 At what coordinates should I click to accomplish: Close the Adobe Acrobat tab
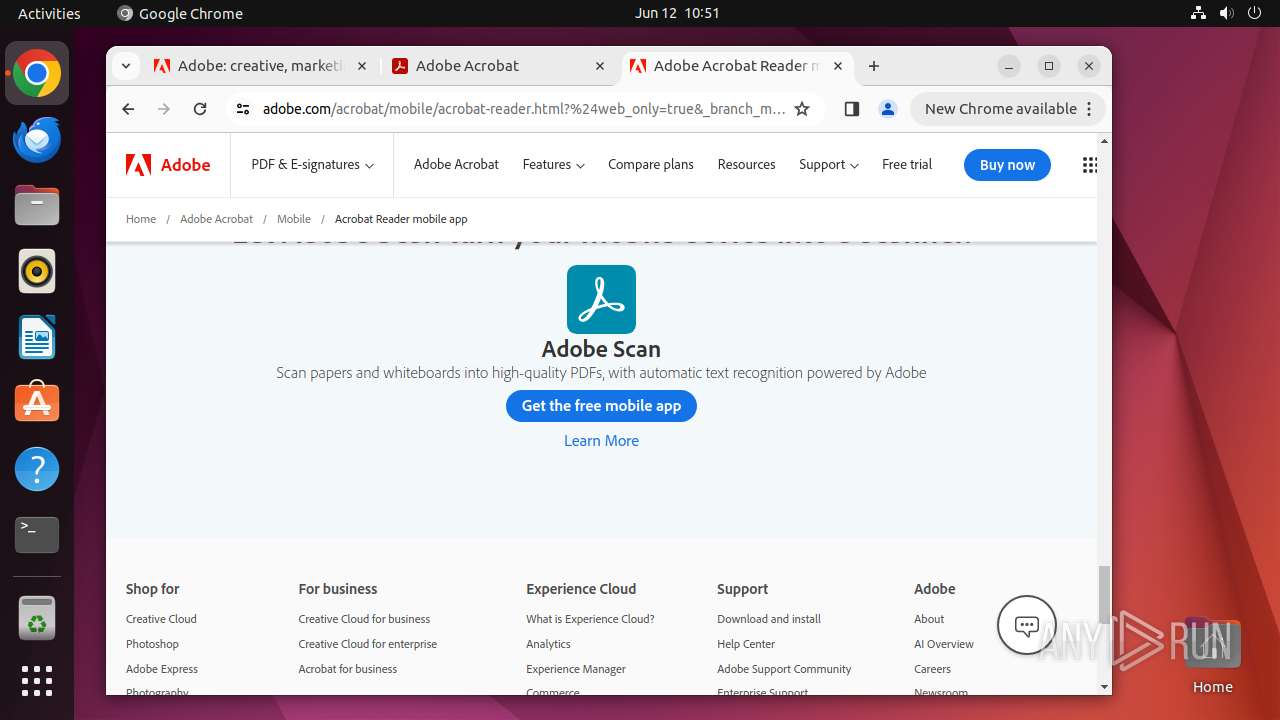point(600,66)
